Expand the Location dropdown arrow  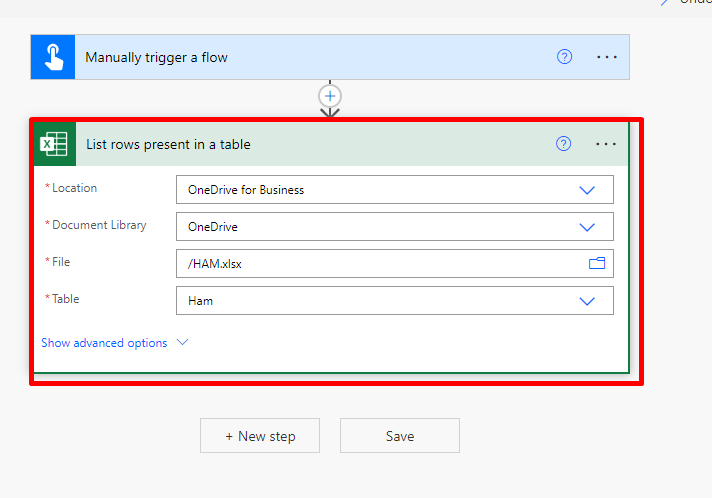(x=587, y=190)
